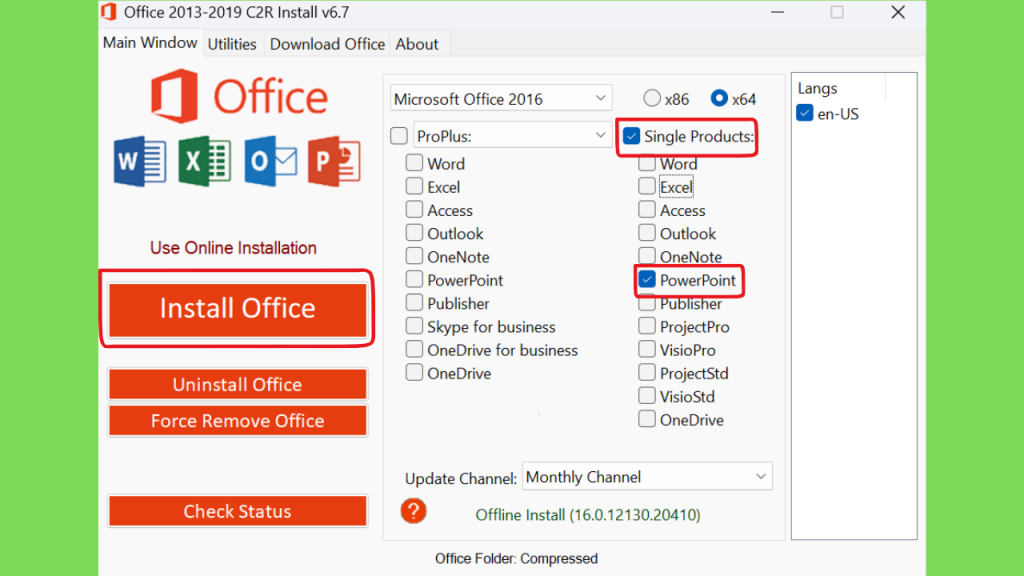Viewport: 1024px width, 576px height.
Task: Click the Offline Install version text
Action: tap(588, 515)
